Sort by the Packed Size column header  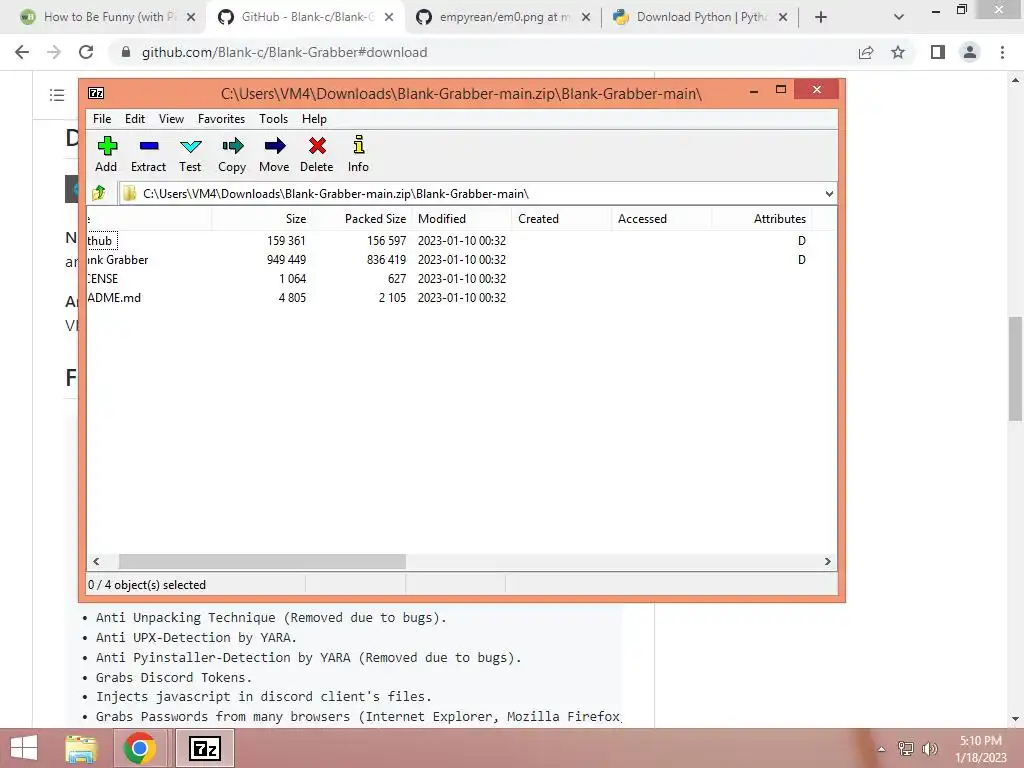click(x=361, y=219)
